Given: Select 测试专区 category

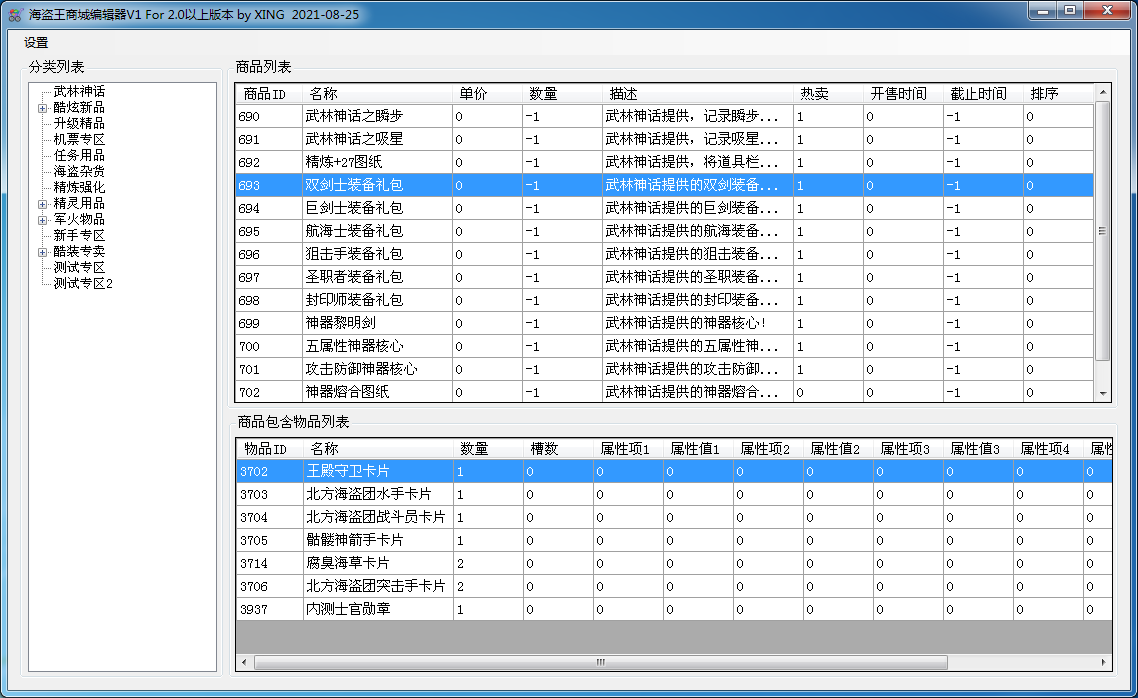Looking at the screenshot, I should tap(79, 267).
